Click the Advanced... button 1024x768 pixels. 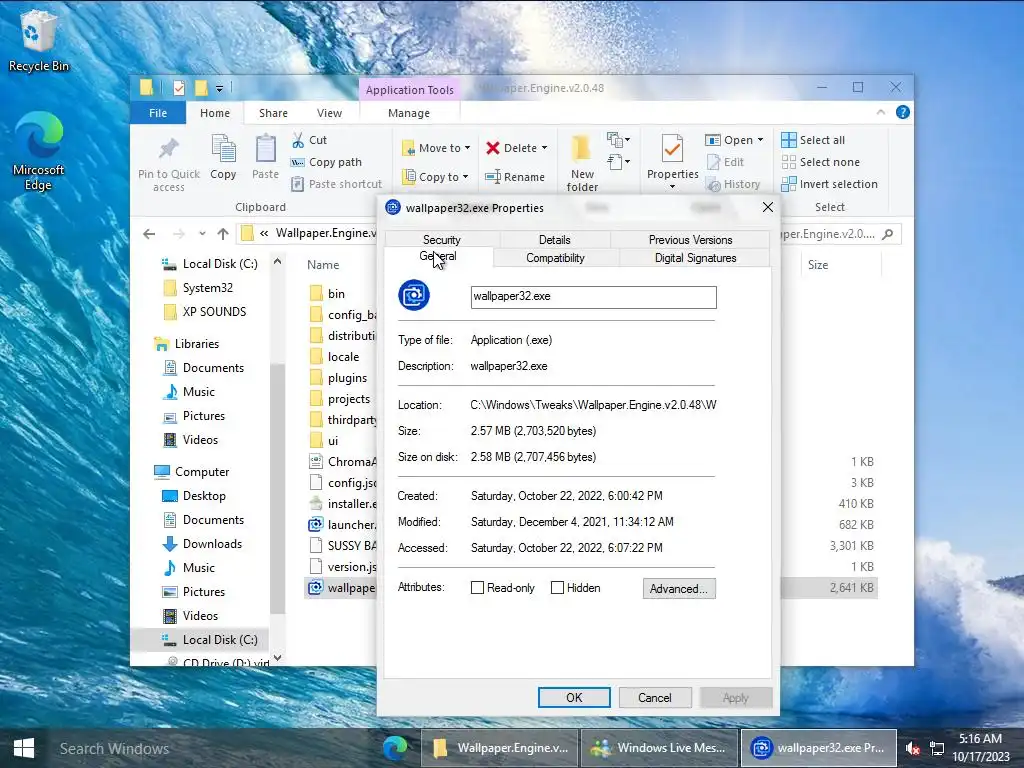679,588
